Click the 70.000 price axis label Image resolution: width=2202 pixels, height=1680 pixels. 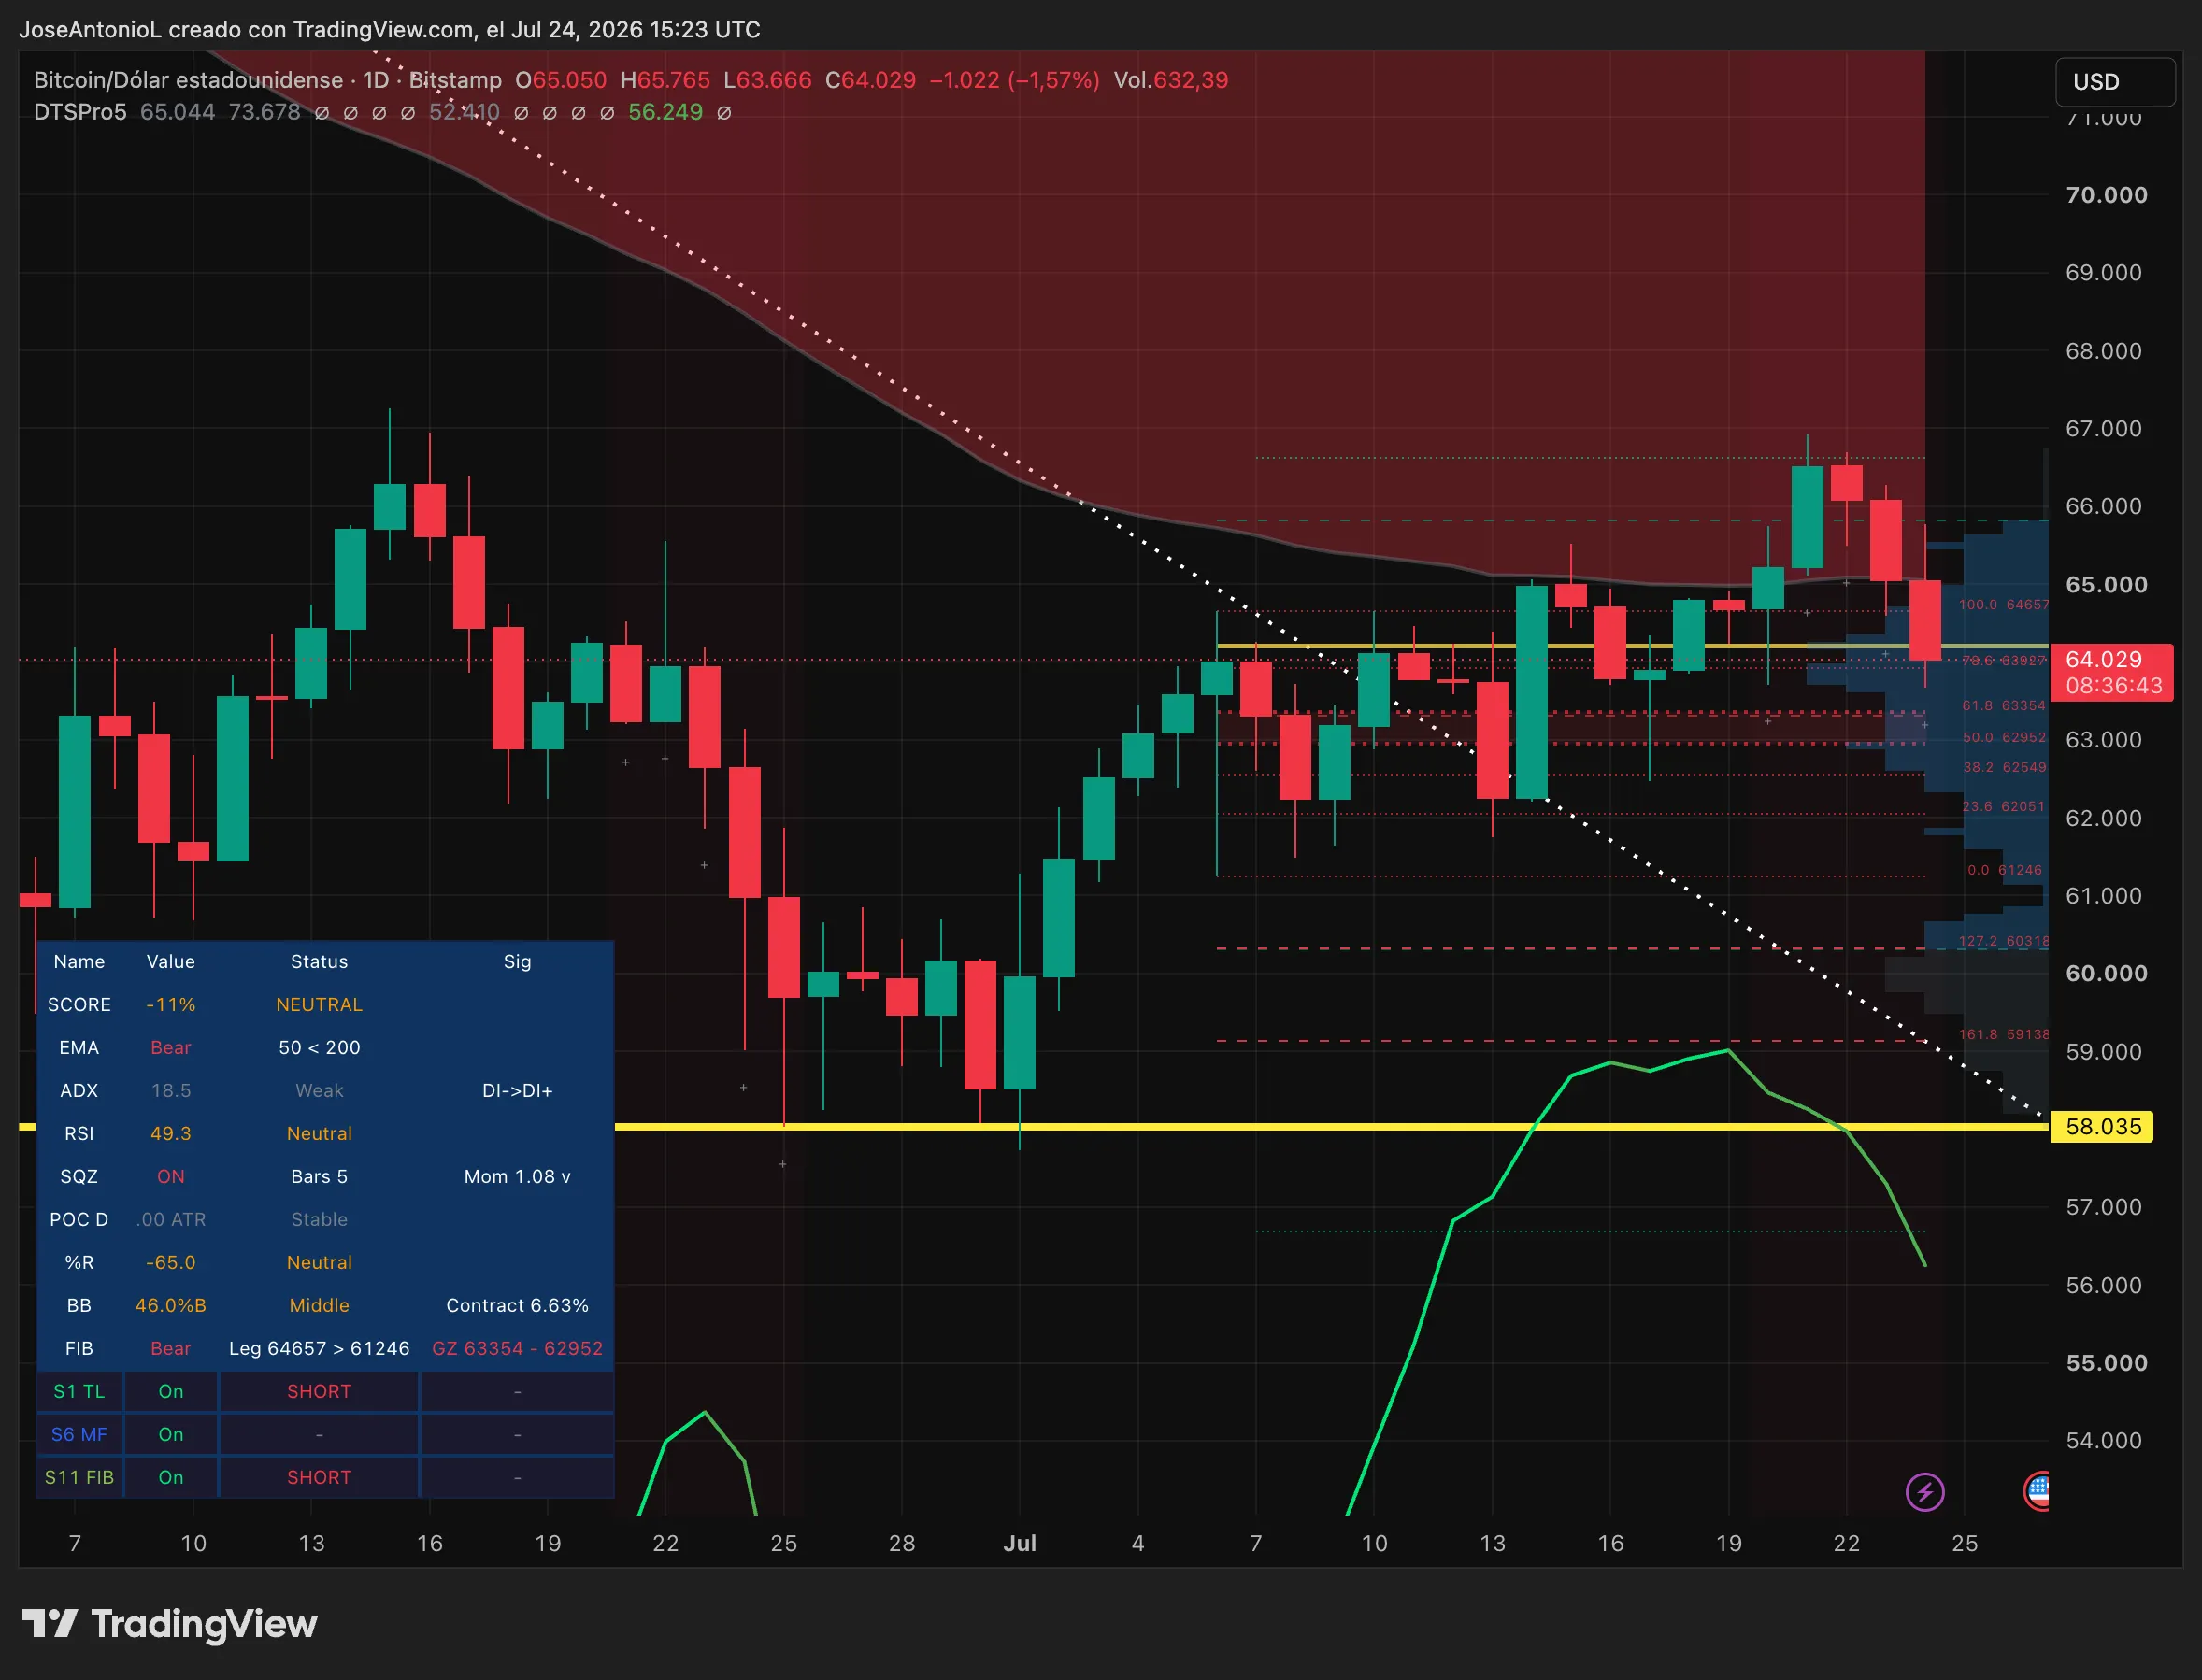(x=2107, y=195)
